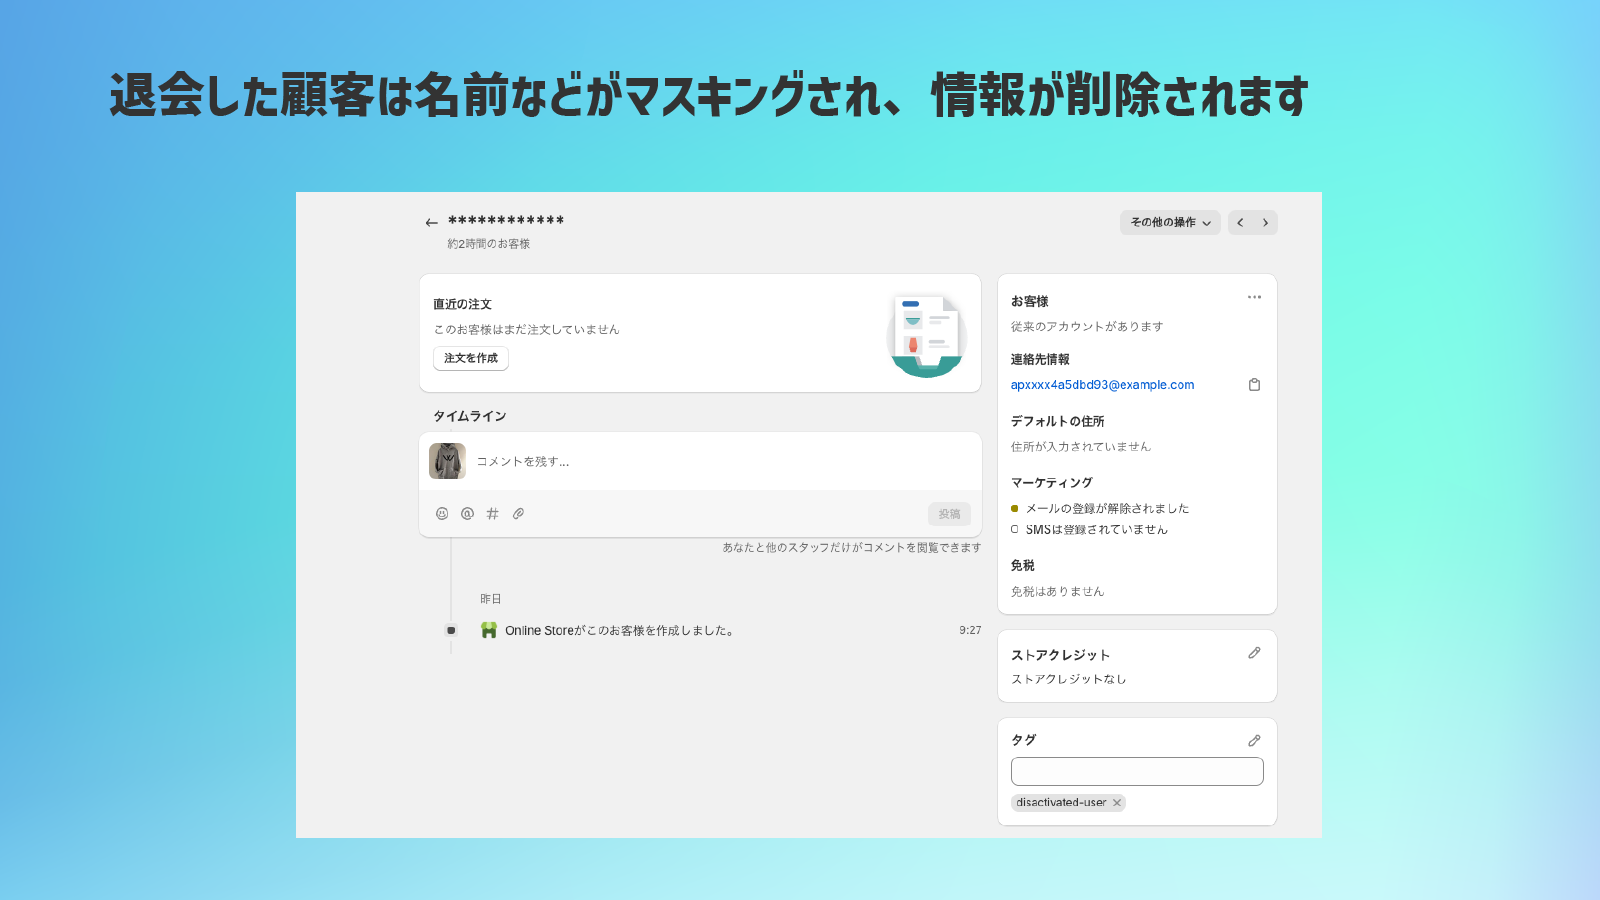Edit store credit with the pencil icon
This screenshot has height=900, width=1600.
click(1254, 653)
